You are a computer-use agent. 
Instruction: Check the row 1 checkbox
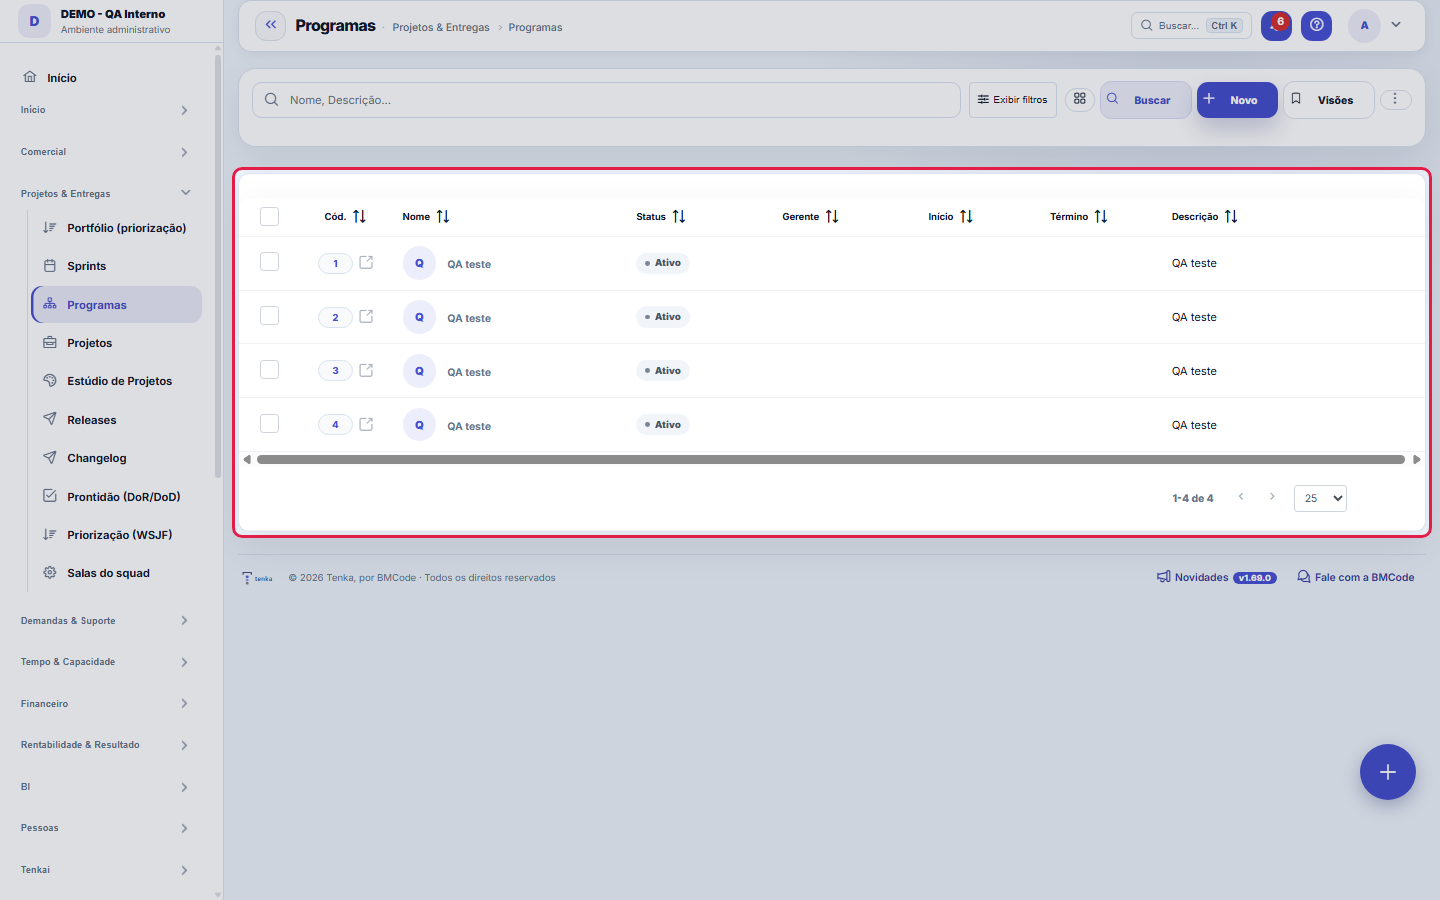269,261
